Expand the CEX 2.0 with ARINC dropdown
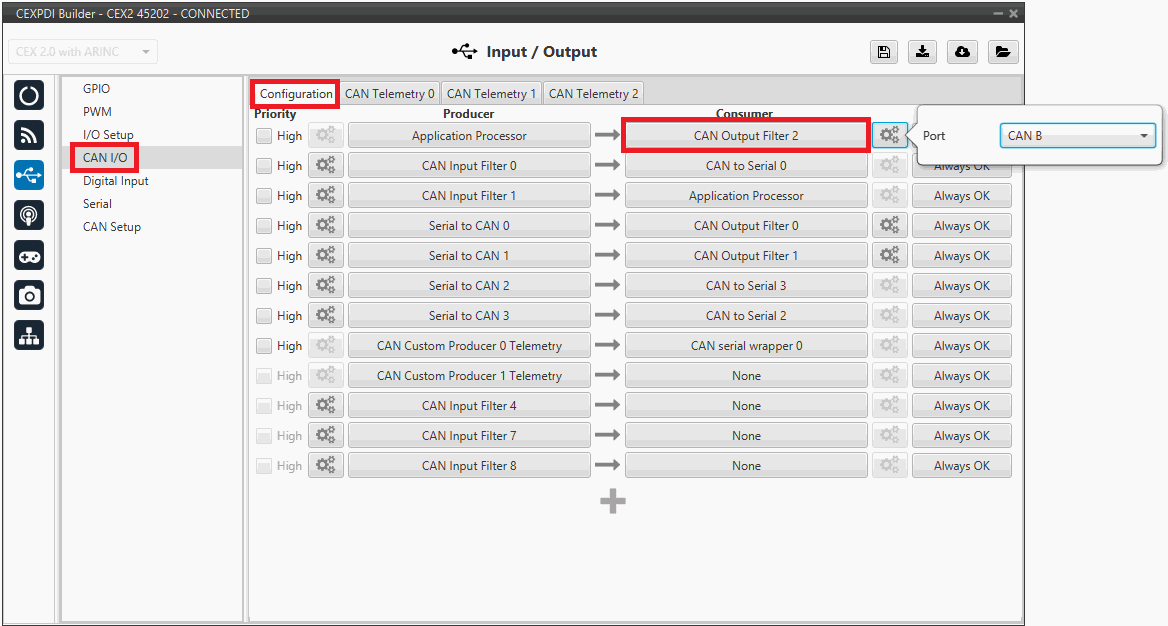 [83, 52]
